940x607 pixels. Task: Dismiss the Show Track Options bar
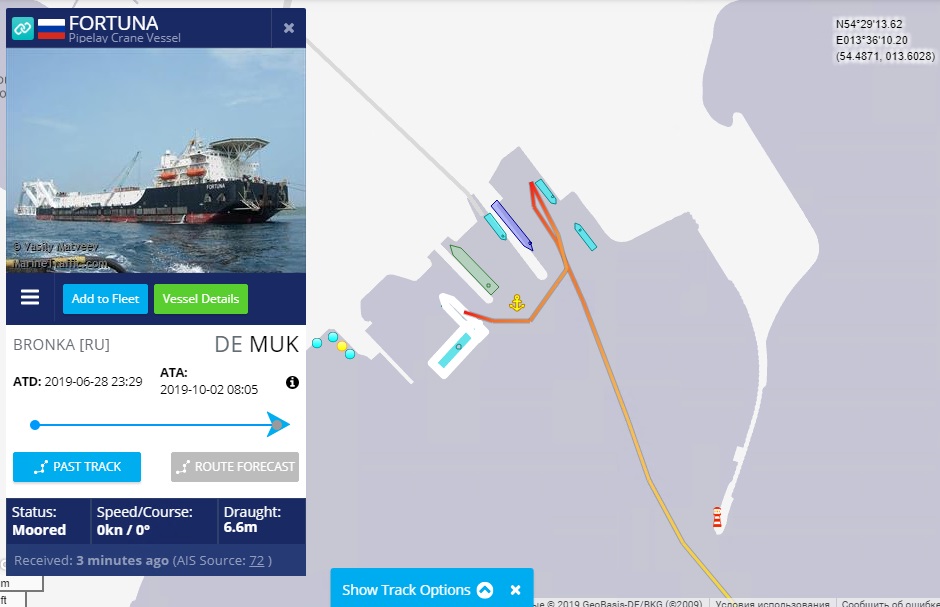(x=516, y=590)
